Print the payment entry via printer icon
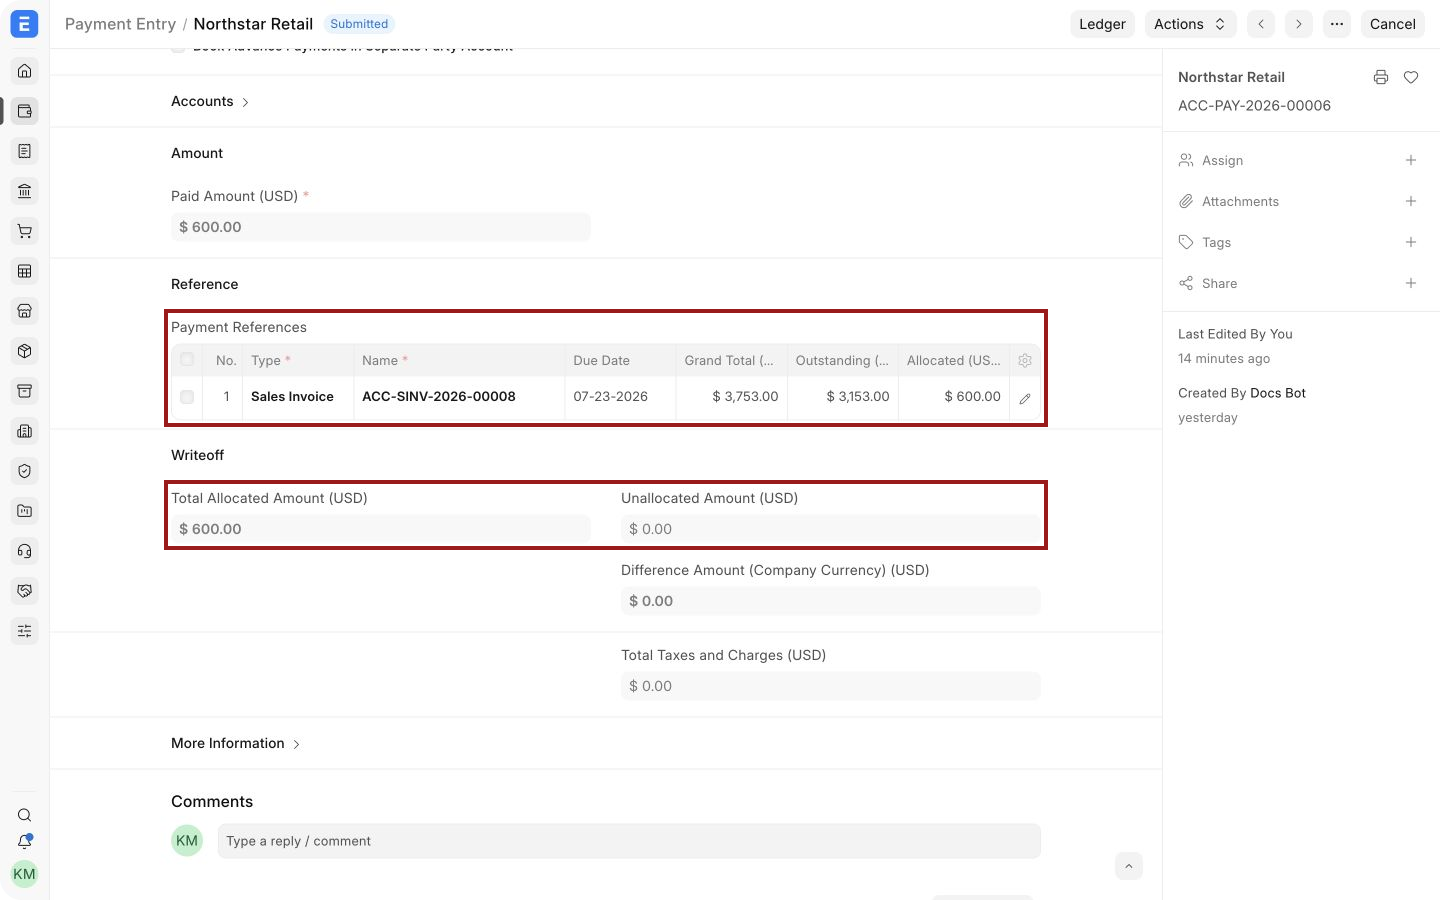This screenshot has height=900, width=1440. pyautogui.click(x=1381, y=77)
